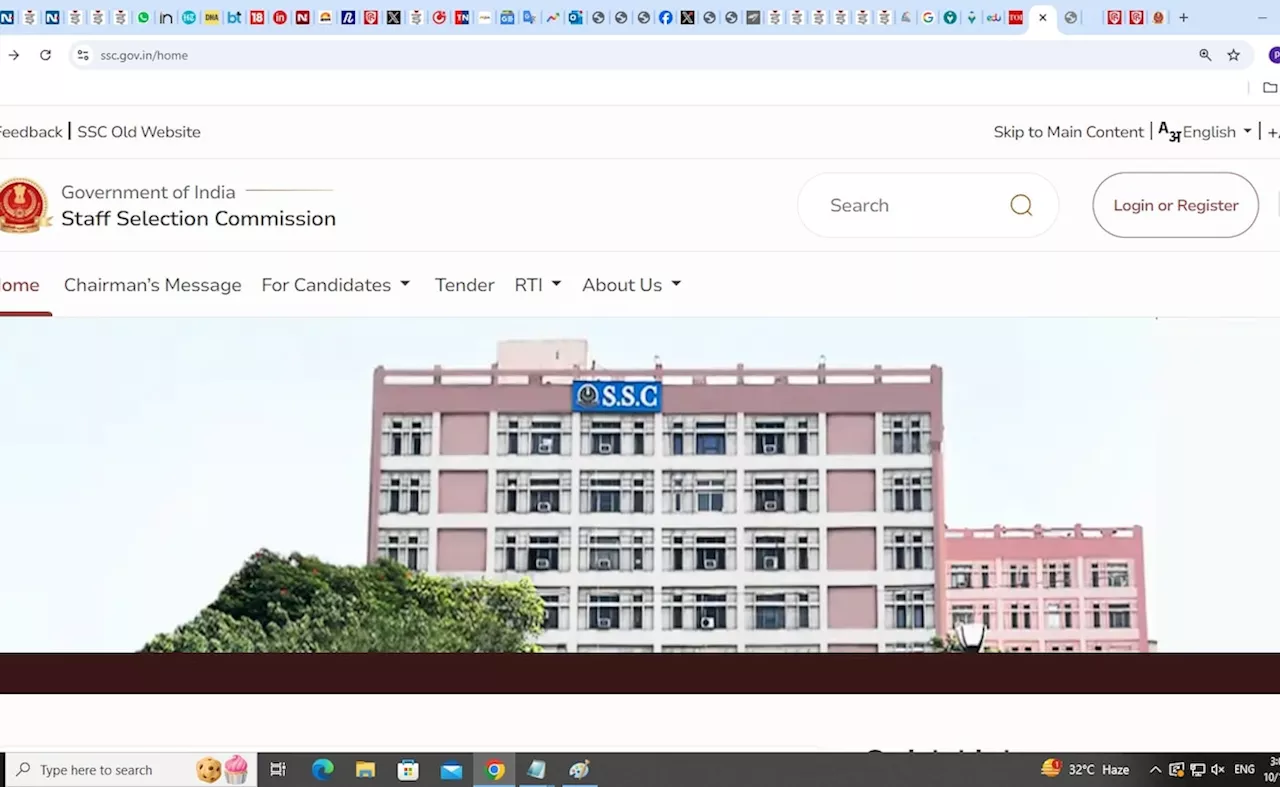Click the ENG language indicator
Image resolution: width=1280 pixels, height=787 pixels.
click(x=1245, y=769)
